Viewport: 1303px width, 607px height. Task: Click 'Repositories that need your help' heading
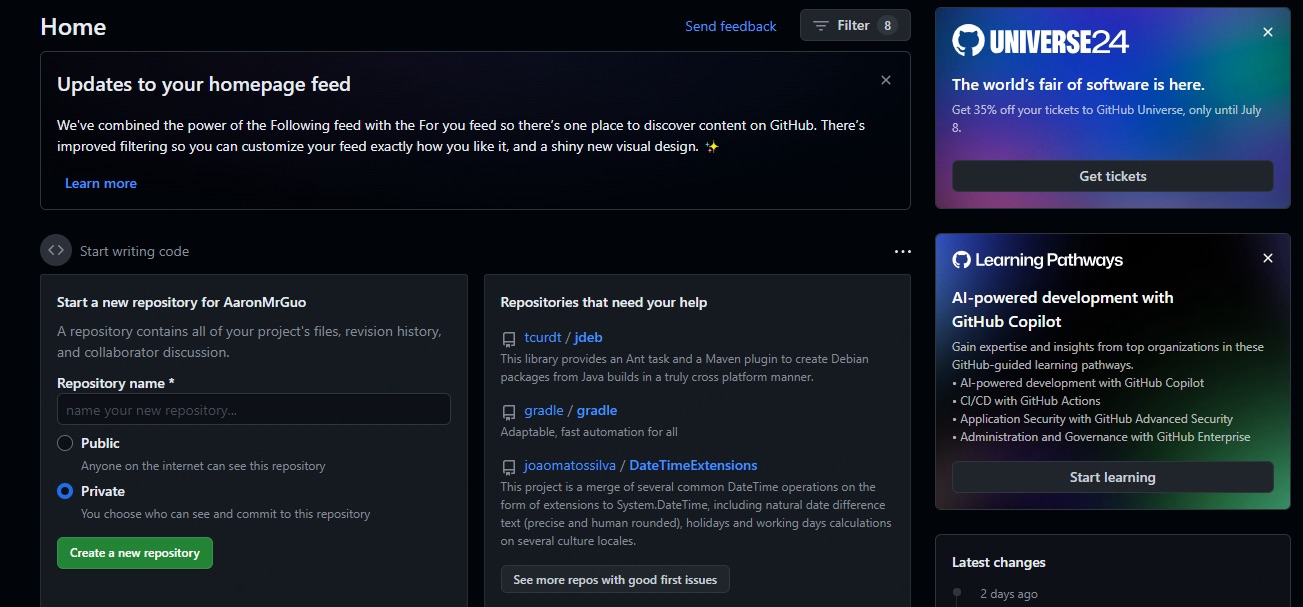point(604,302)
